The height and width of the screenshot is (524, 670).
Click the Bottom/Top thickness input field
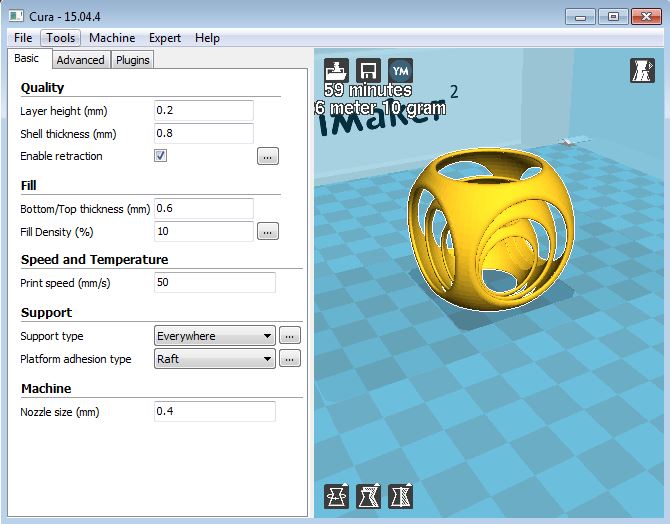tap(204, 209)
